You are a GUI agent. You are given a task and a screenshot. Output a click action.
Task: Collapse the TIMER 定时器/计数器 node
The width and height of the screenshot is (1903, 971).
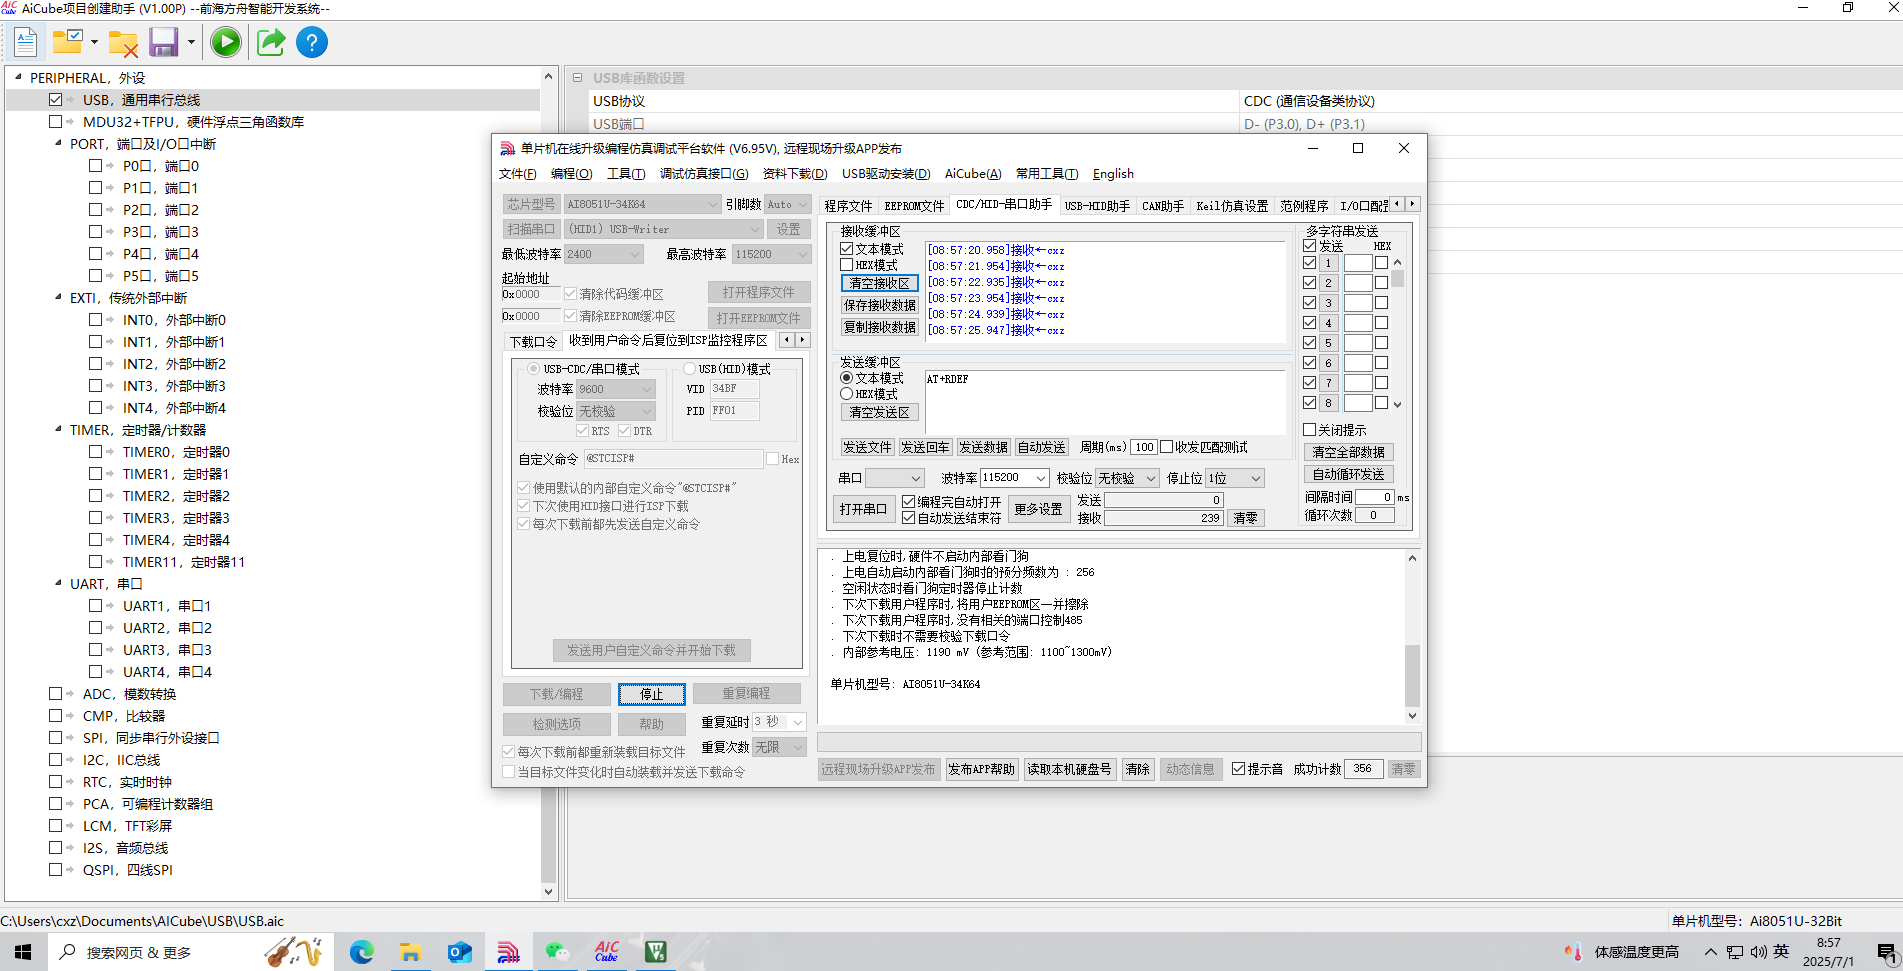pyautogui.click(x=58, y=429)
